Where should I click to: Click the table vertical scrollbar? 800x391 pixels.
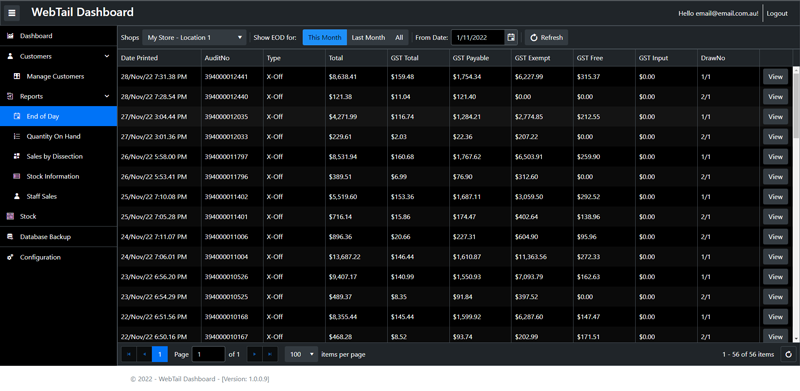[x=796, y=204]
